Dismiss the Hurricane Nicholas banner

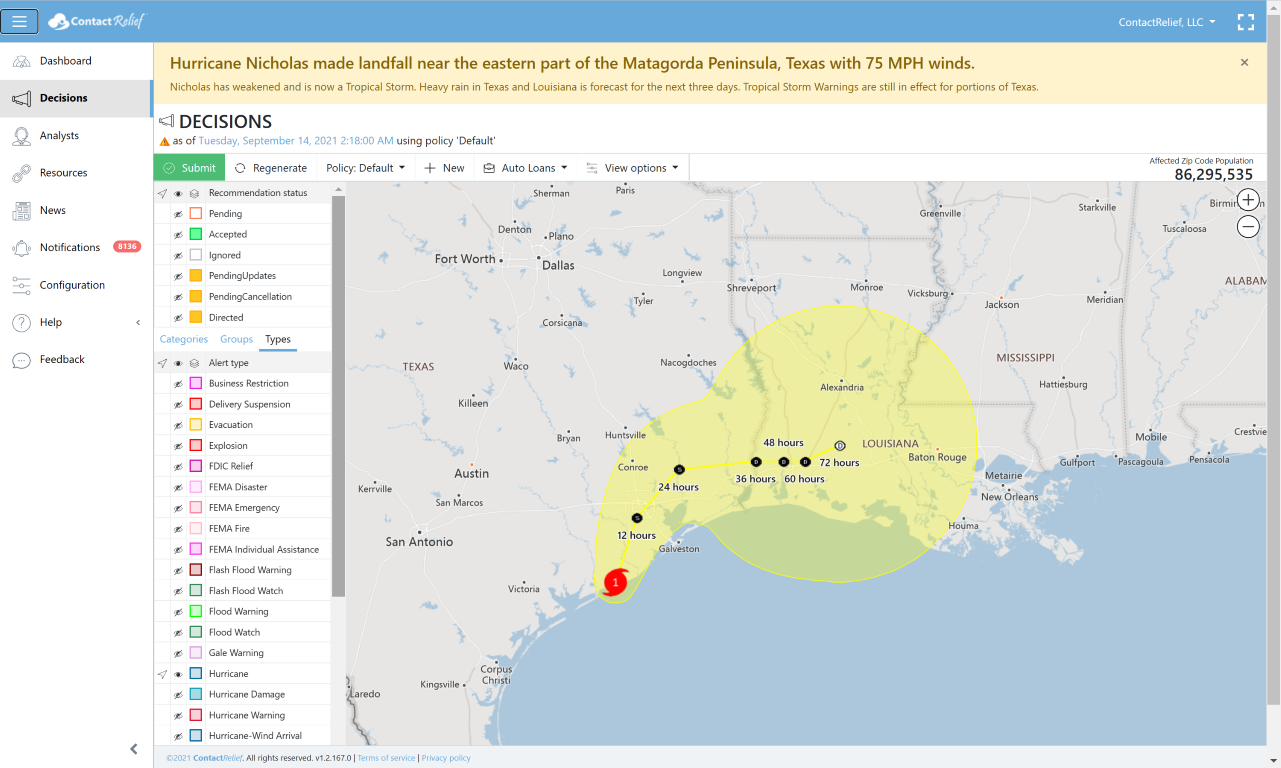[1244, 62]
